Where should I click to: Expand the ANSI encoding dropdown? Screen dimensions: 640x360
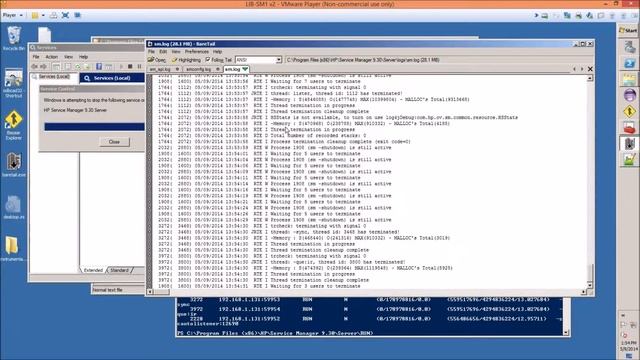279,60
